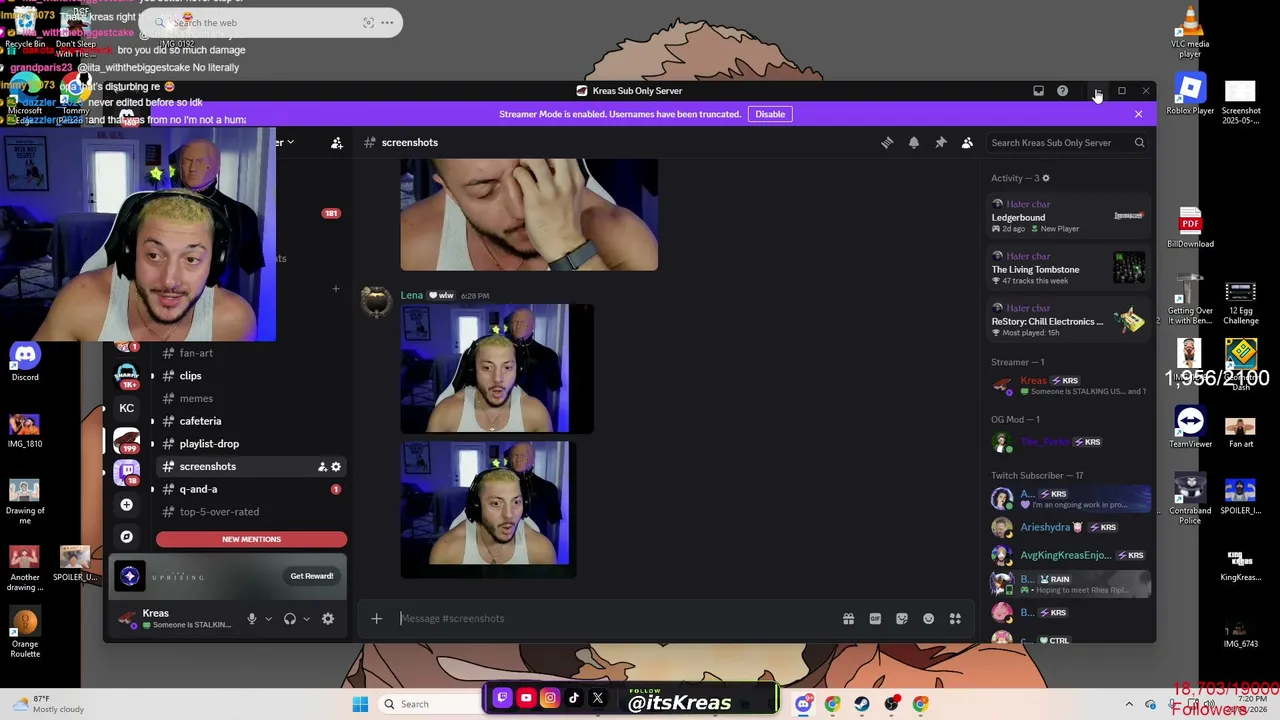Create invite for screenshots channel

point(322,467)
